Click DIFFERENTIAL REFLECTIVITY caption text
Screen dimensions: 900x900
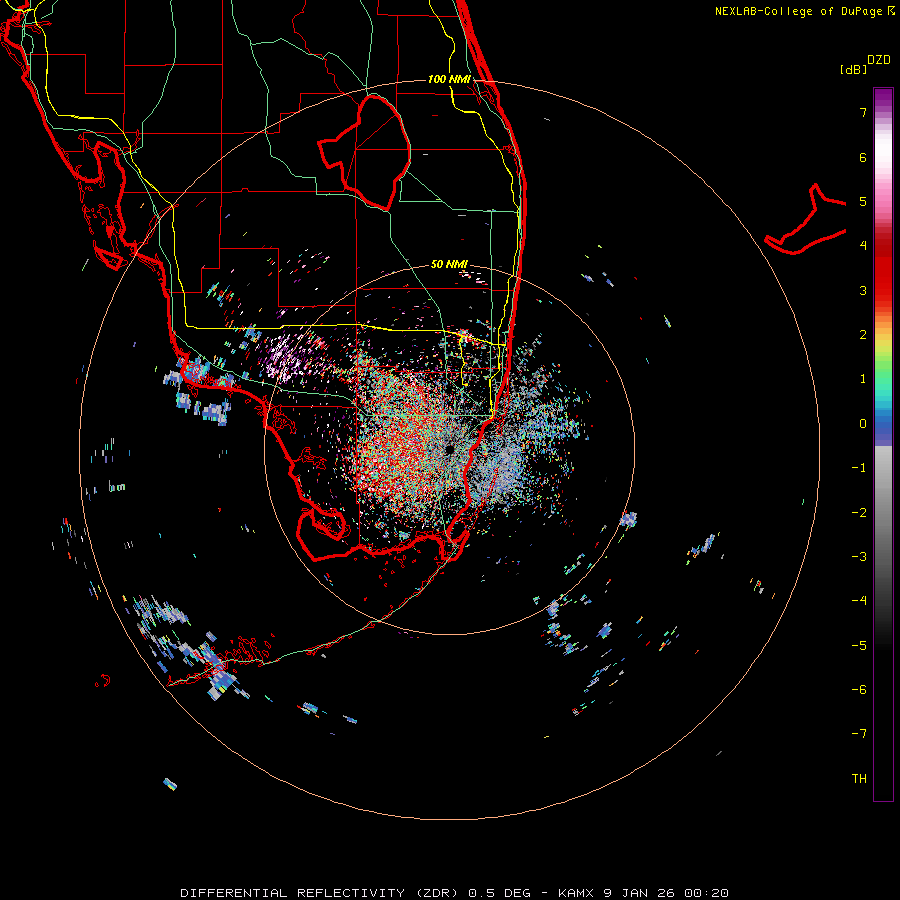(293, 893)
